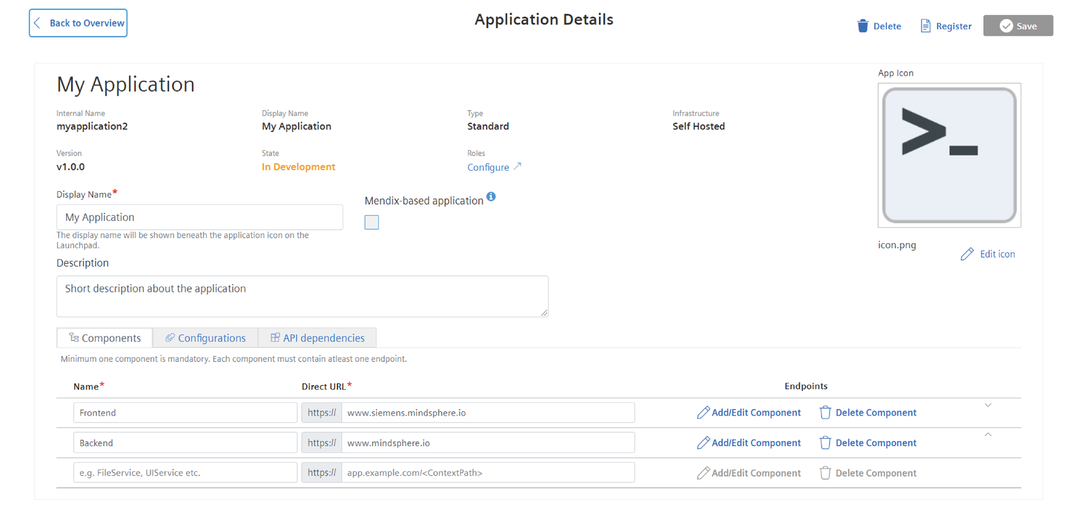This screenshot has height=509, width=1077.
Task: Click the trash icon in the Frontend row
Action: click(x=826, y=413)
